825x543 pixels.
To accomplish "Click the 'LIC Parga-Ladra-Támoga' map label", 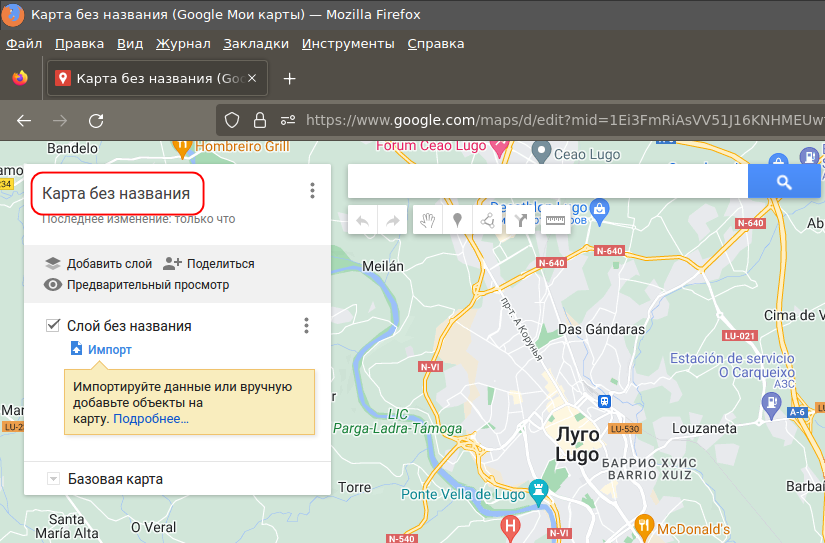I will 398,422.
